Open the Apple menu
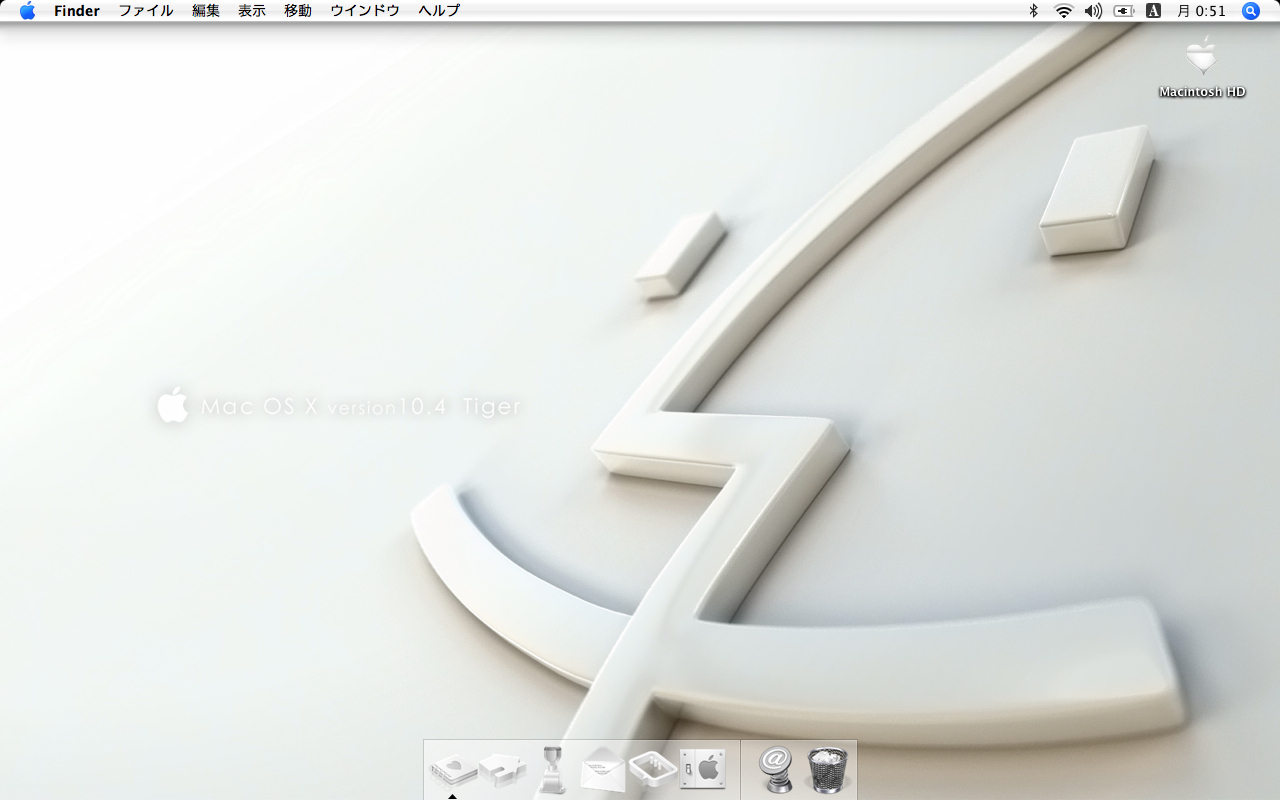Screen dimensions: 1280x800 tap(27, 11)
